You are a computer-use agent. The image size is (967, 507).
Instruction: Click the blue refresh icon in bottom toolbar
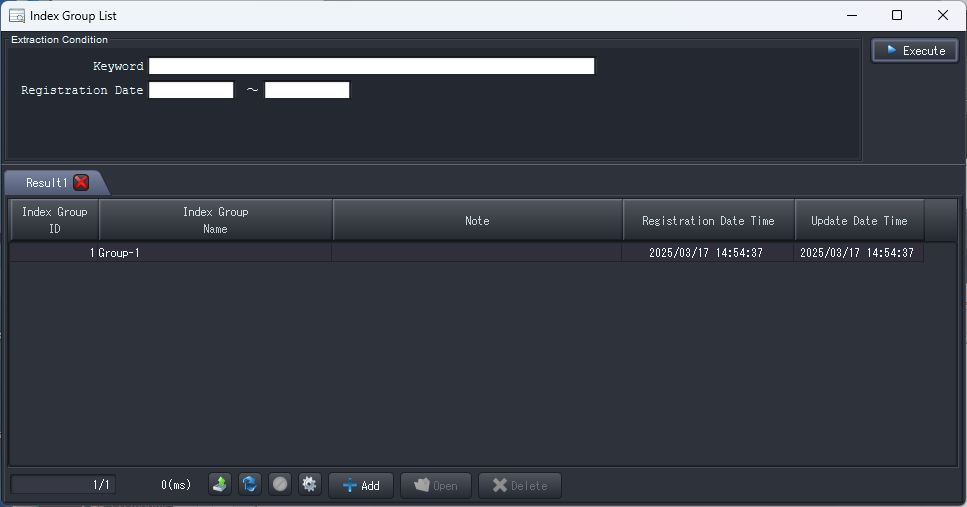click(x=250, y=484)
